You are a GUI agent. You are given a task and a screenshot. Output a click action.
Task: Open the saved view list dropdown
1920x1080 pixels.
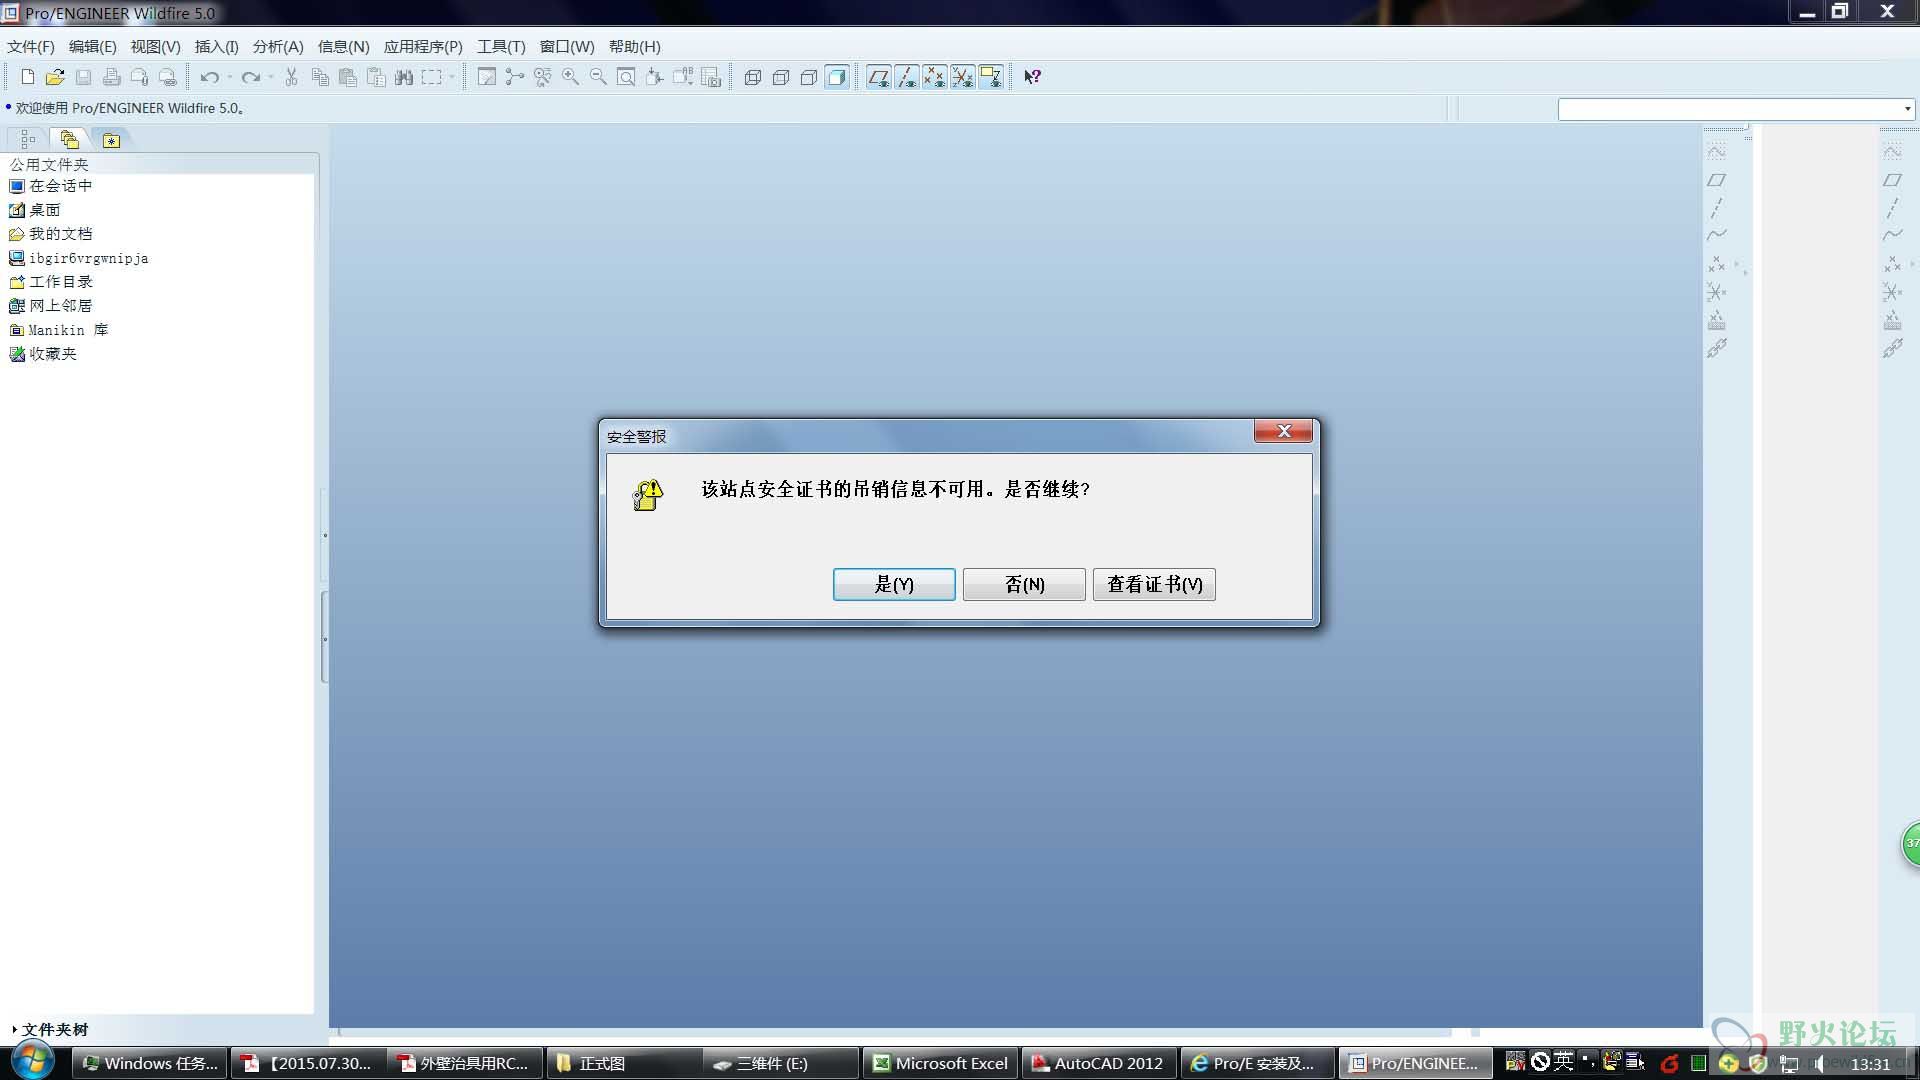pyautogui.click(x=683, y=77)
